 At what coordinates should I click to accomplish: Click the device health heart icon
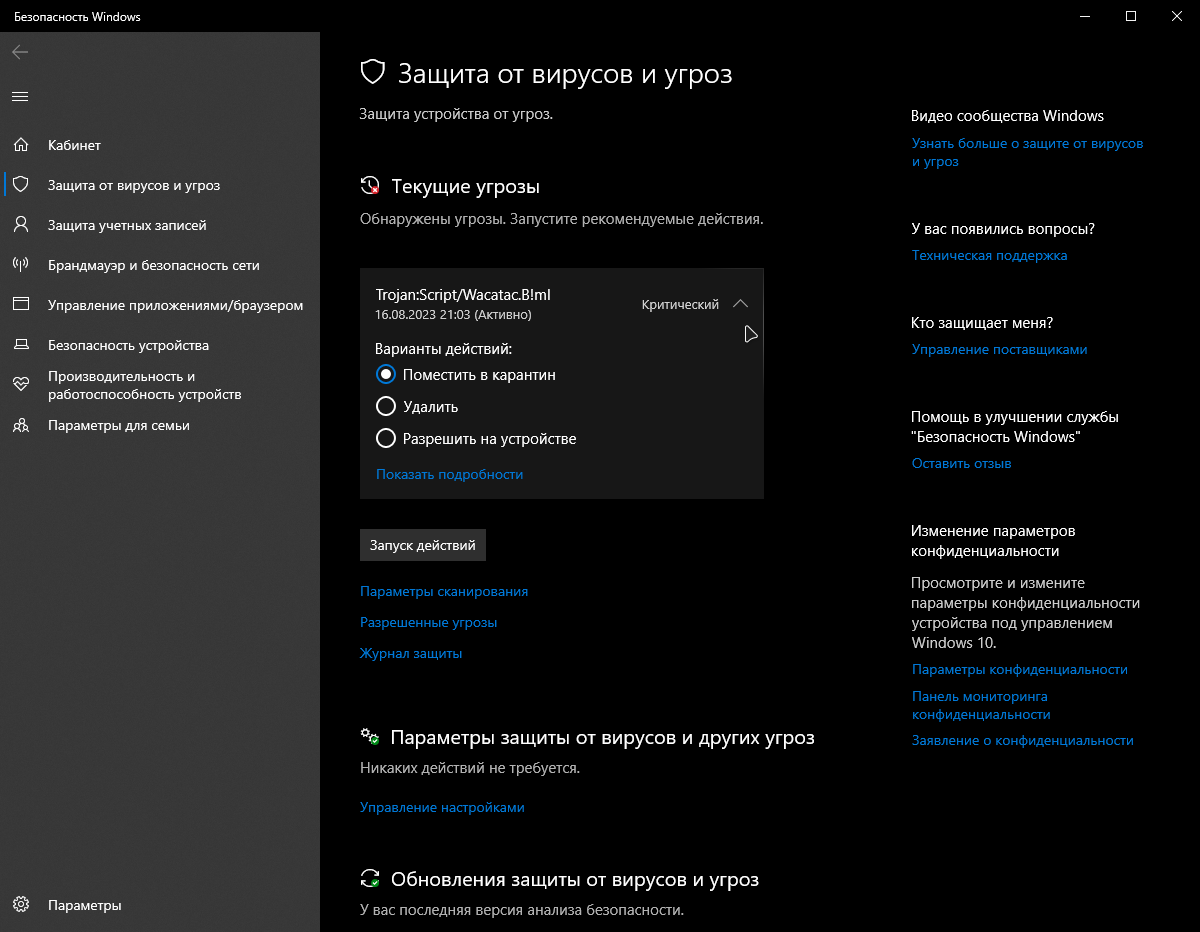tap(20, 385)
